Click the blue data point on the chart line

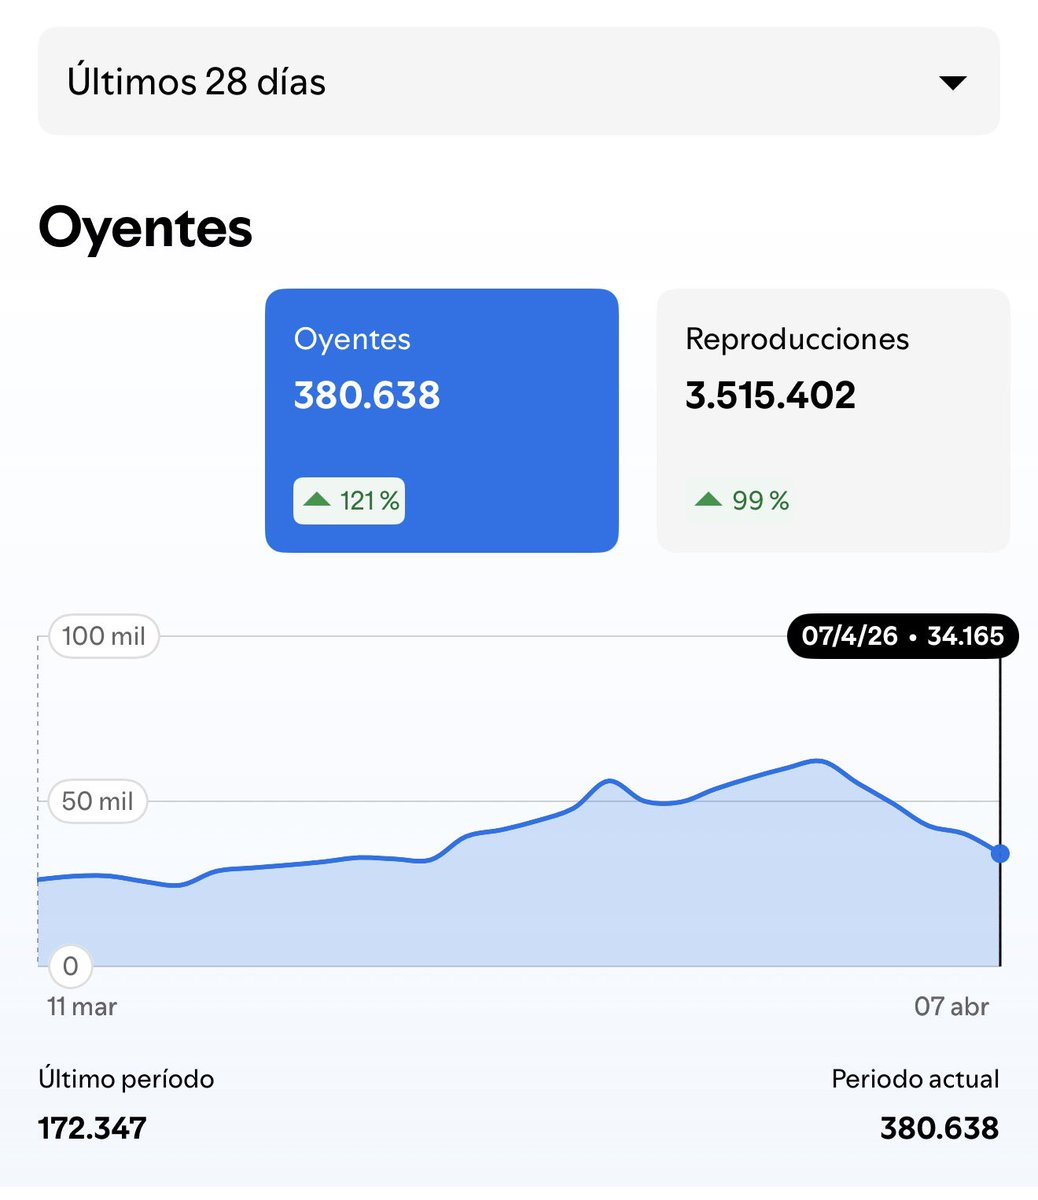[x=1000, y=853]
